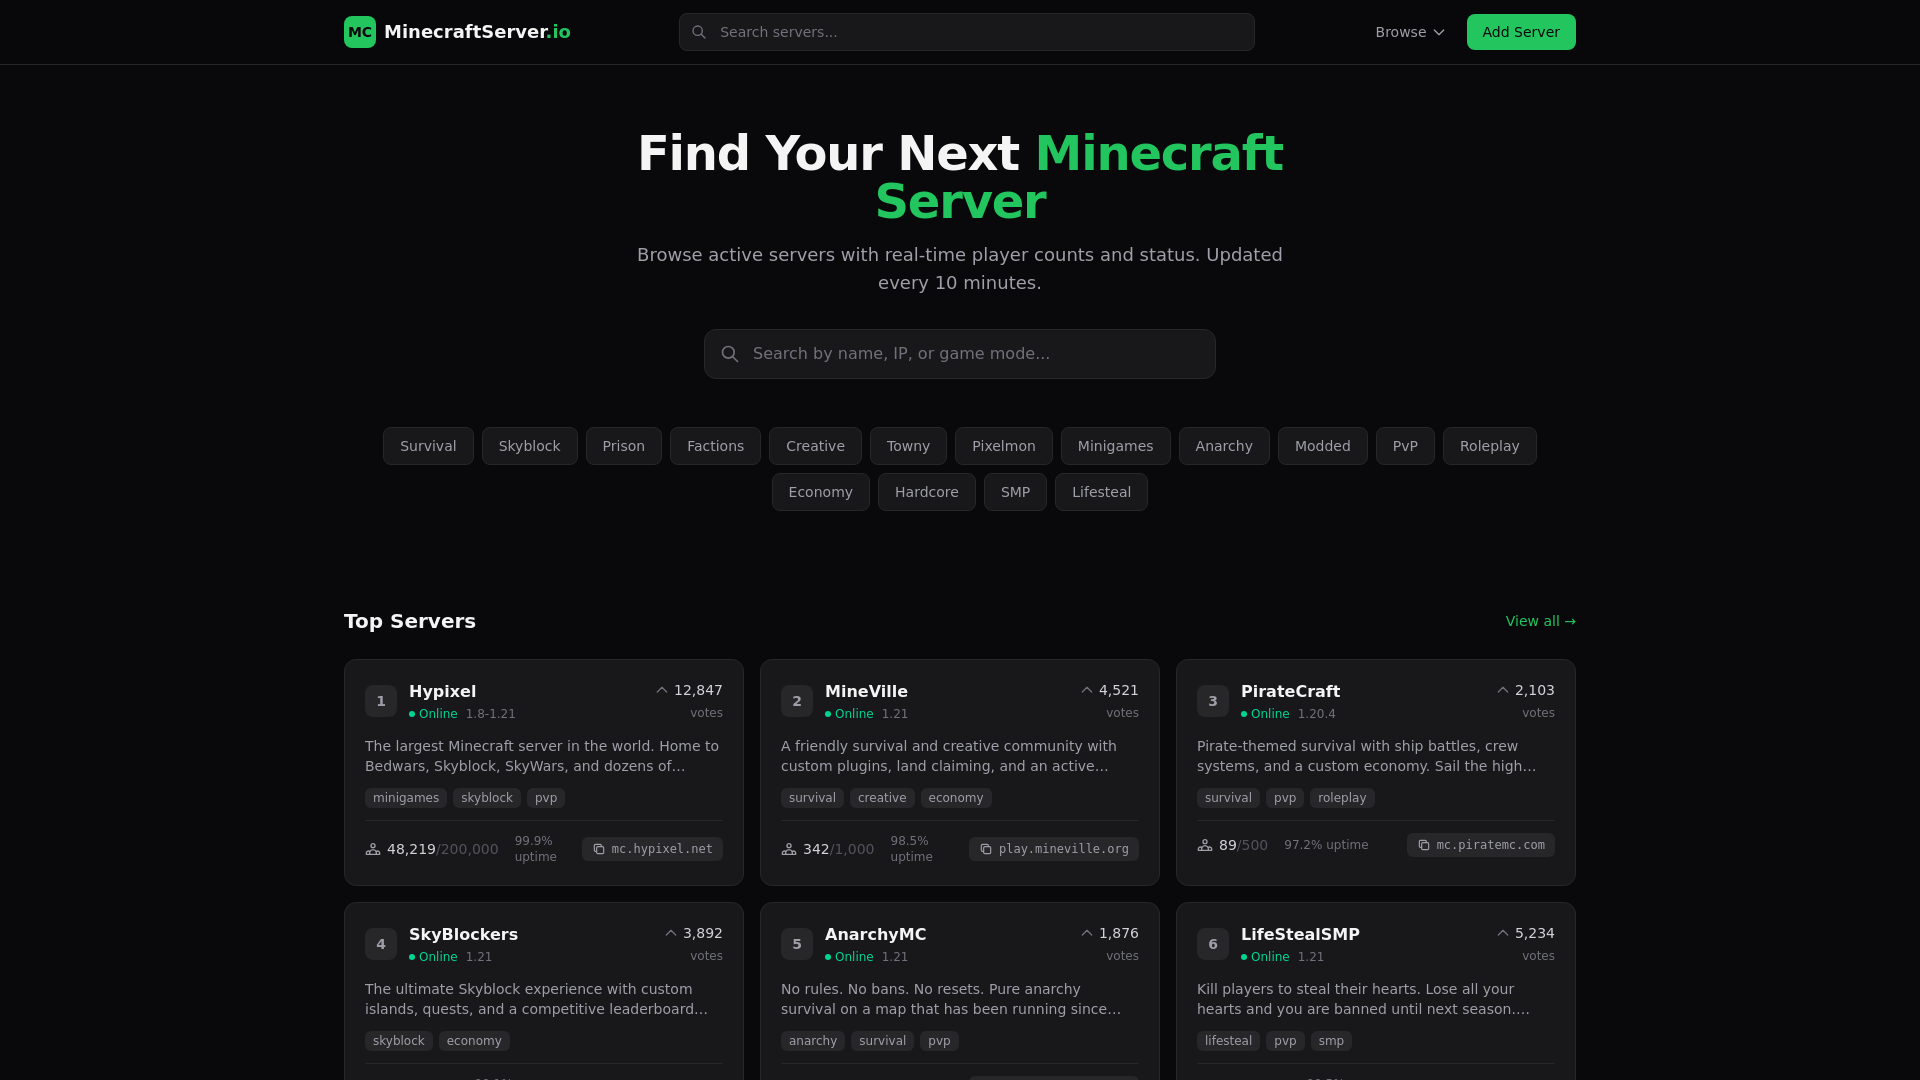Click the MC logo icon
1920x1080 pixels.
coord(360,32)
